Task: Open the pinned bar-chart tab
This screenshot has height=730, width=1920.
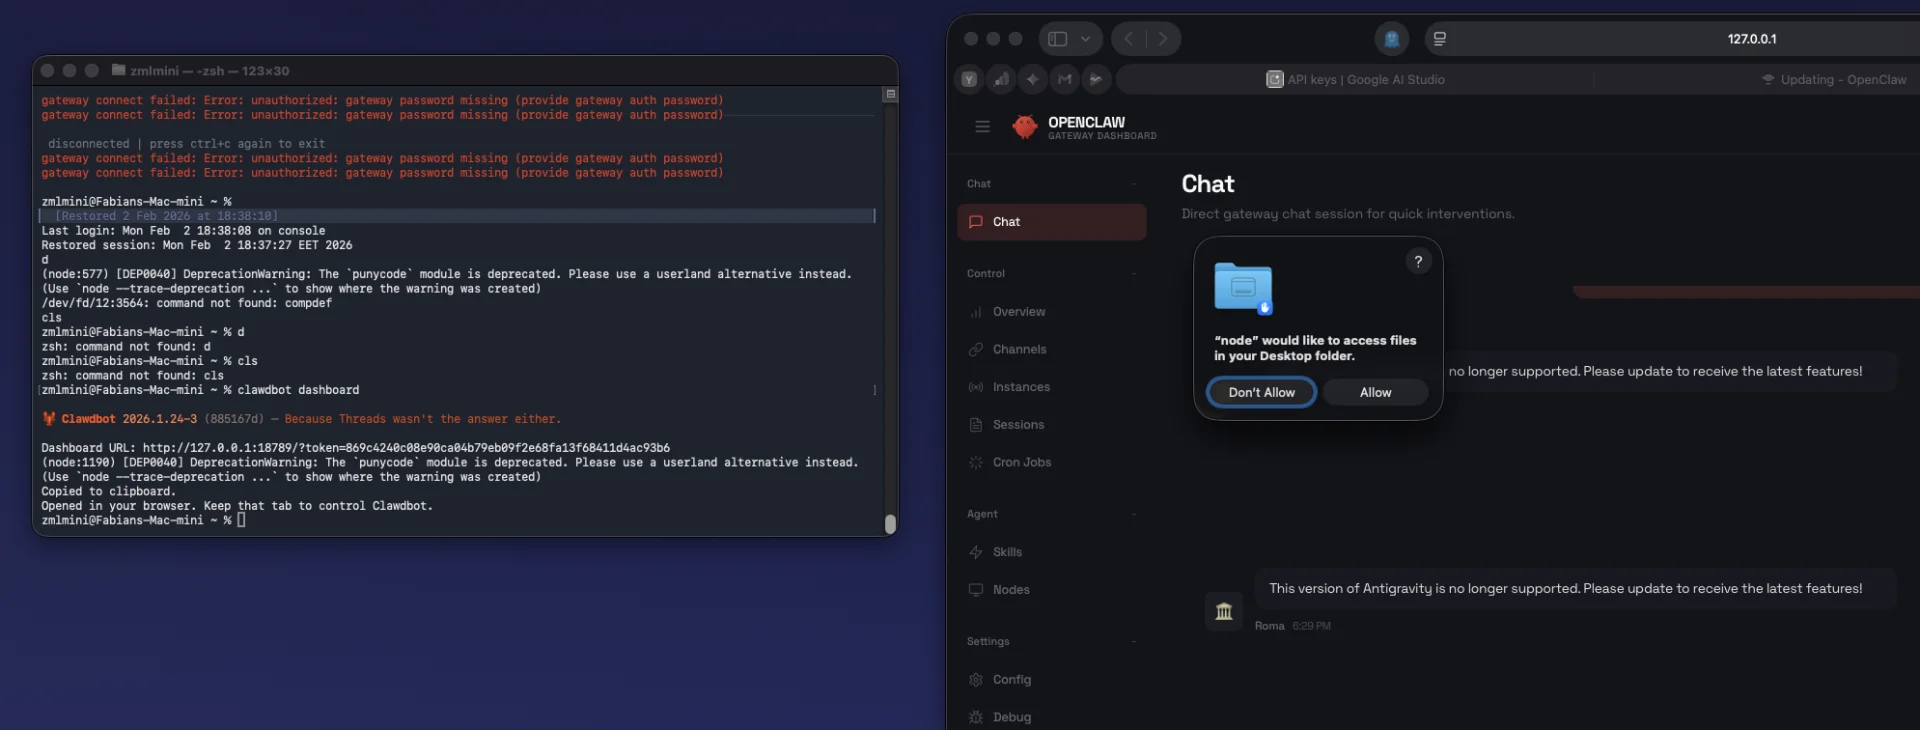Action: pos(1001,79)
